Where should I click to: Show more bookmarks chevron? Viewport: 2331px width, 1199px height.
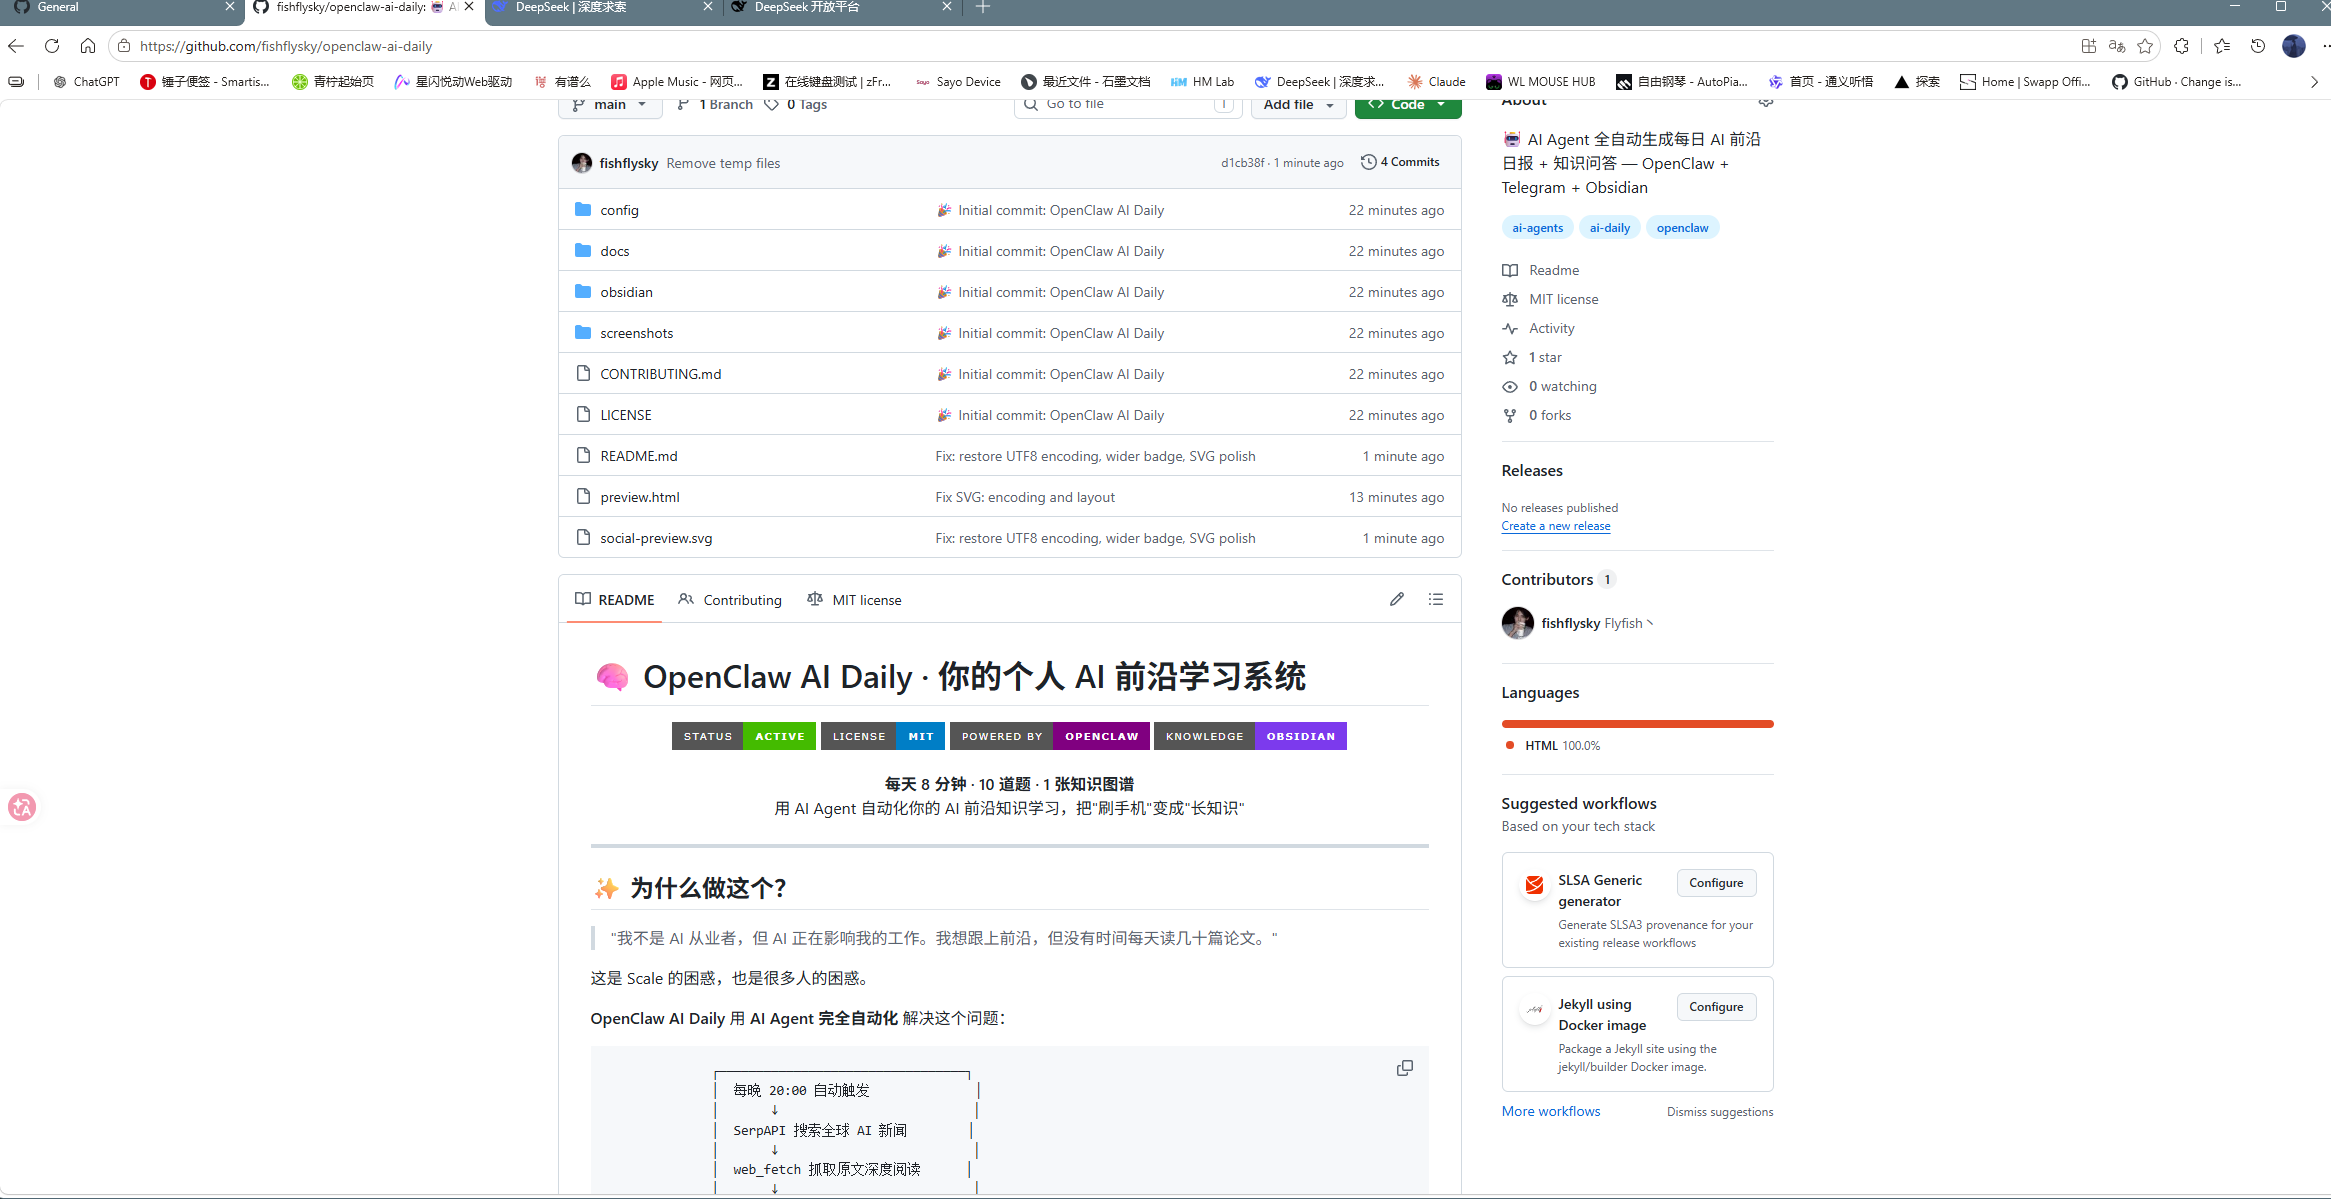2314,82
